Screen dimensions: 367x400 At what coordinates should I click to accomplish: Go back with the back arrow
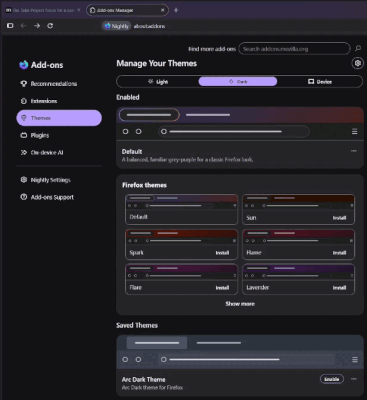coord(23,26)
